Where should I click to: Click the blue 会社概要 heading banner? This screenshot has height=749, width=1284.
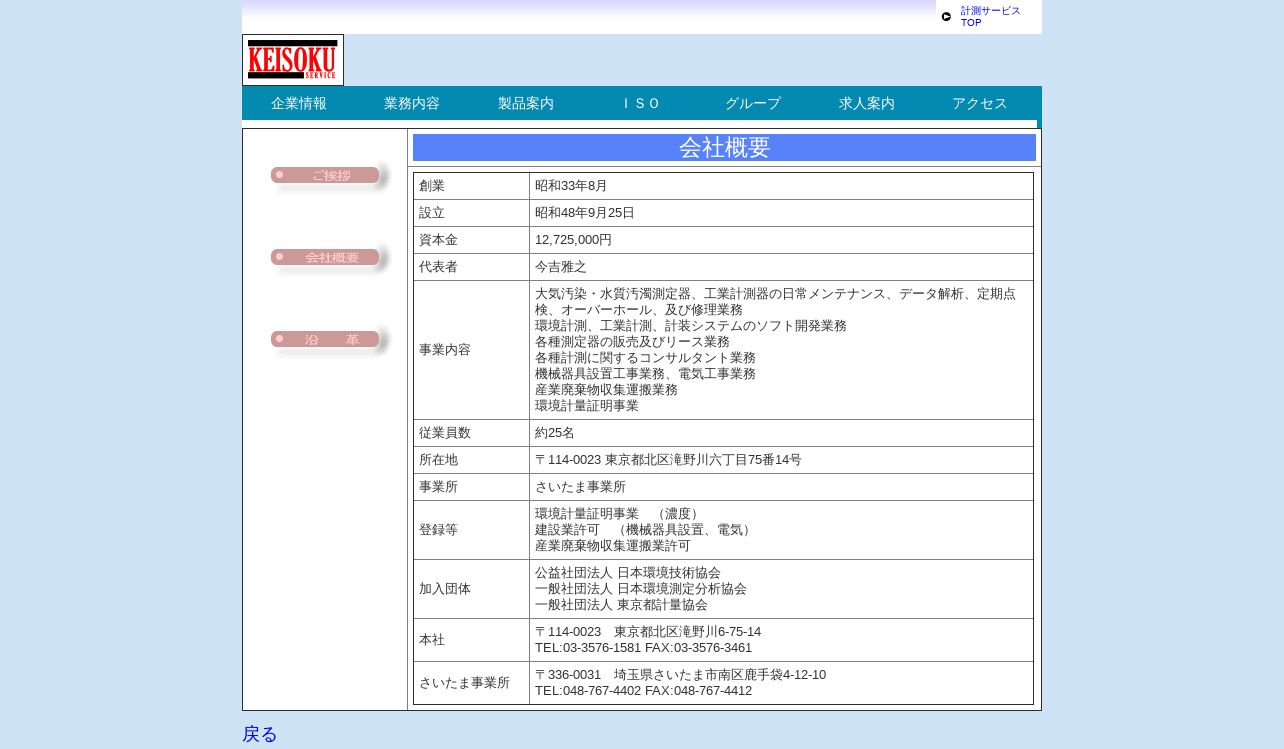point(724,148)
